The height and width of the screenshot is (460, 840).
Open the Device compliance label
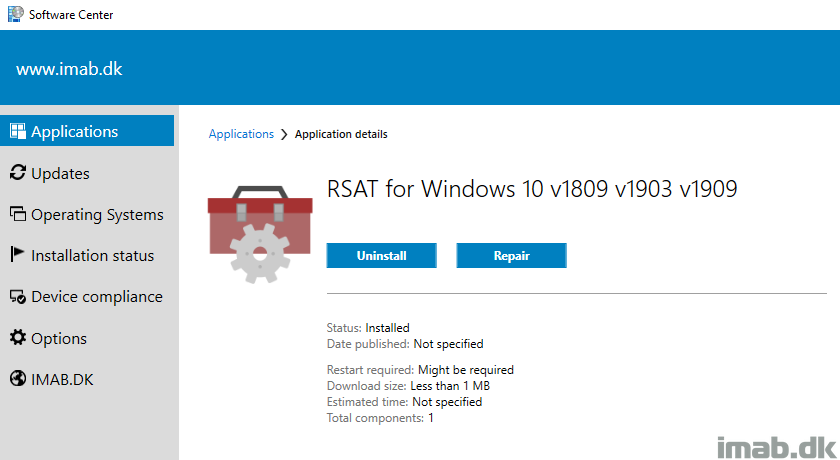coord(97,297)
